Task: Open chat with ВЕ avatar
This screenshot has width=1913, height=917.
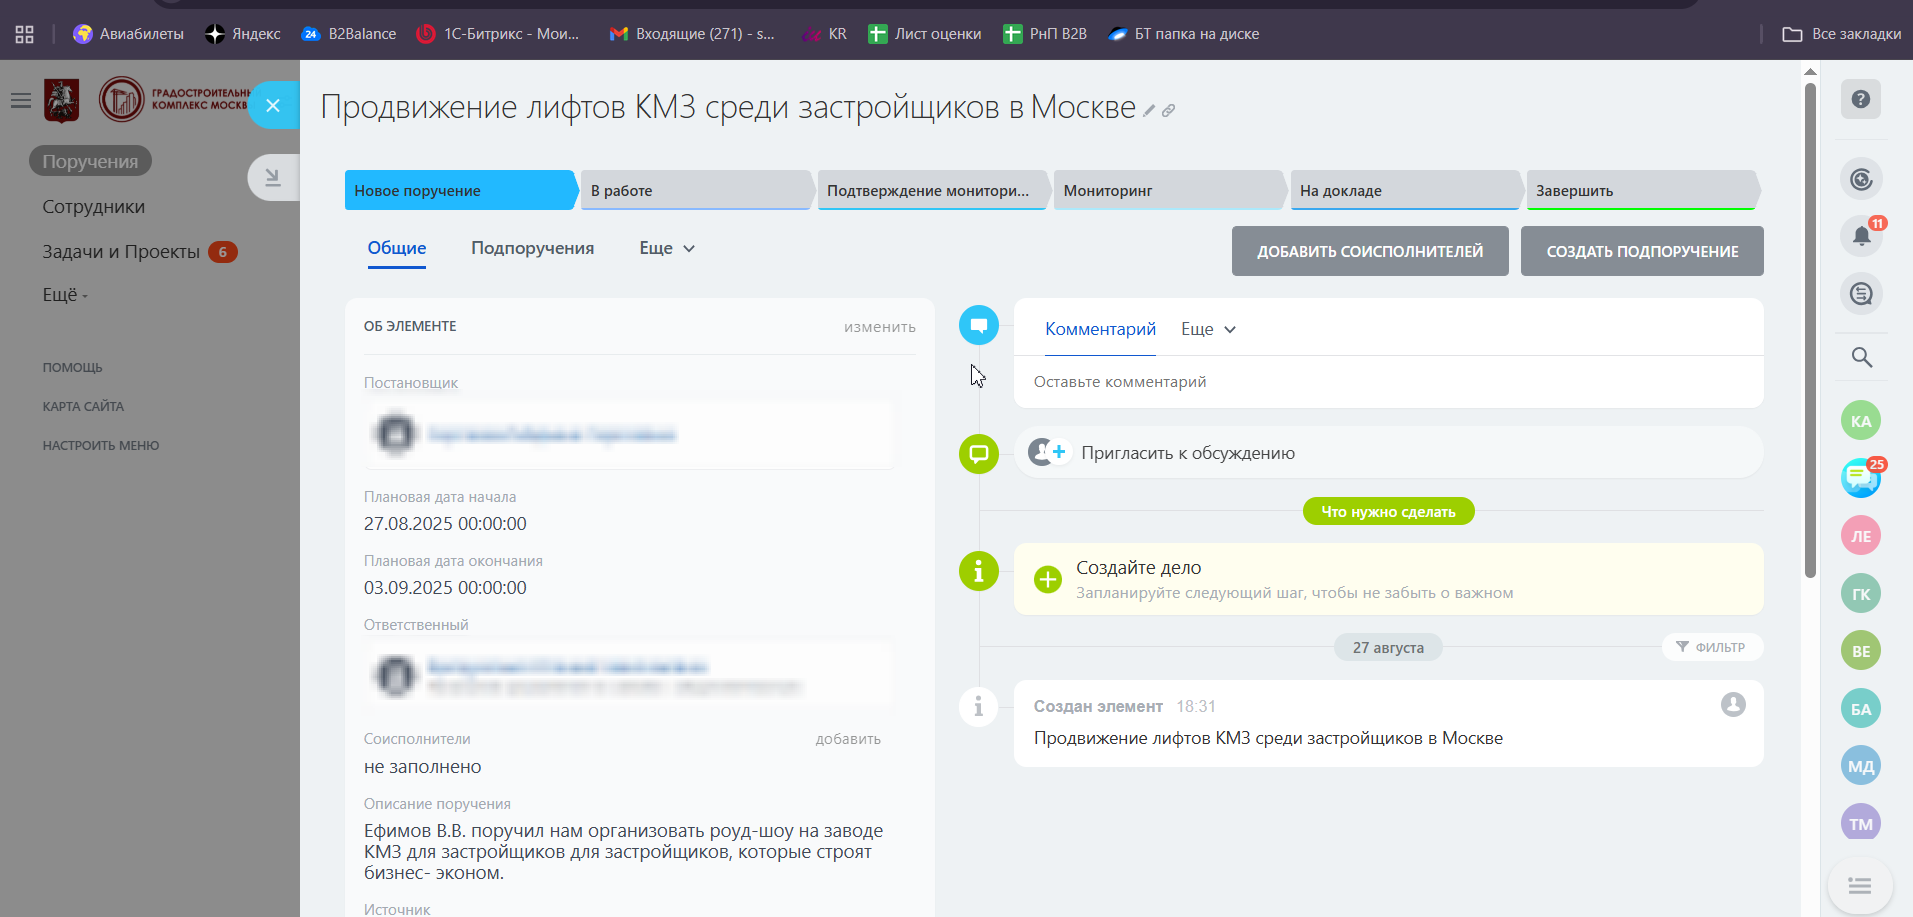Action: pyautogui.click(x=1861, y=651)
